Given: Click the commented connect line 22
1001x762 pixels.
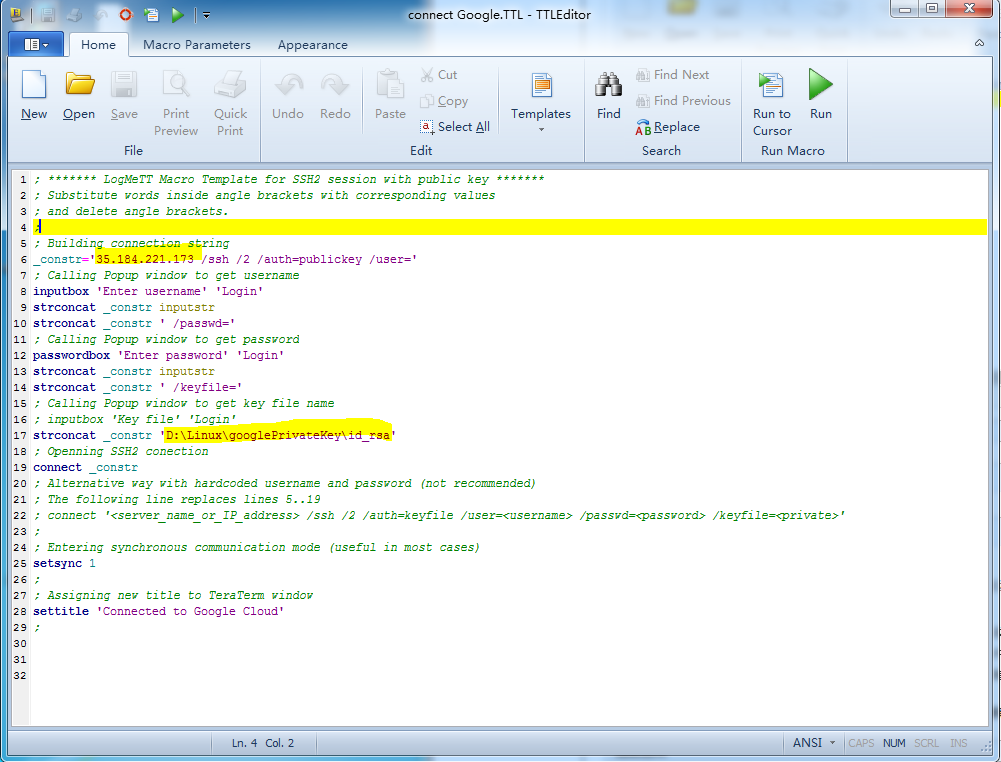Looking at the screenshot, I should [x=439, y=516].
